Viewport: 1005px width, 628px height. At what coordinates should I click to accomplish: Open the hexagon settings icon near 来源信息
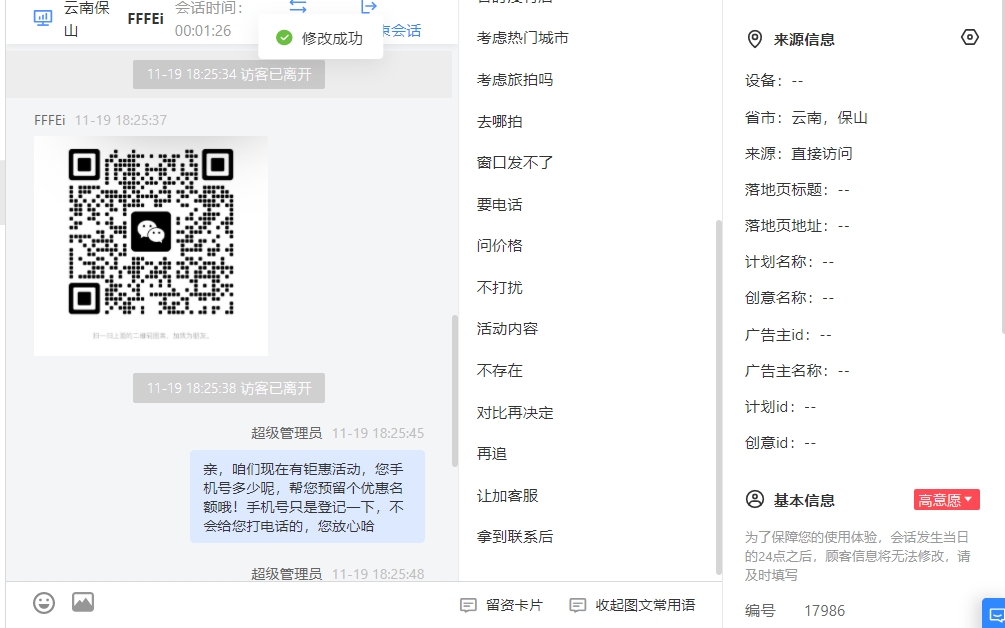coord(970,37)
